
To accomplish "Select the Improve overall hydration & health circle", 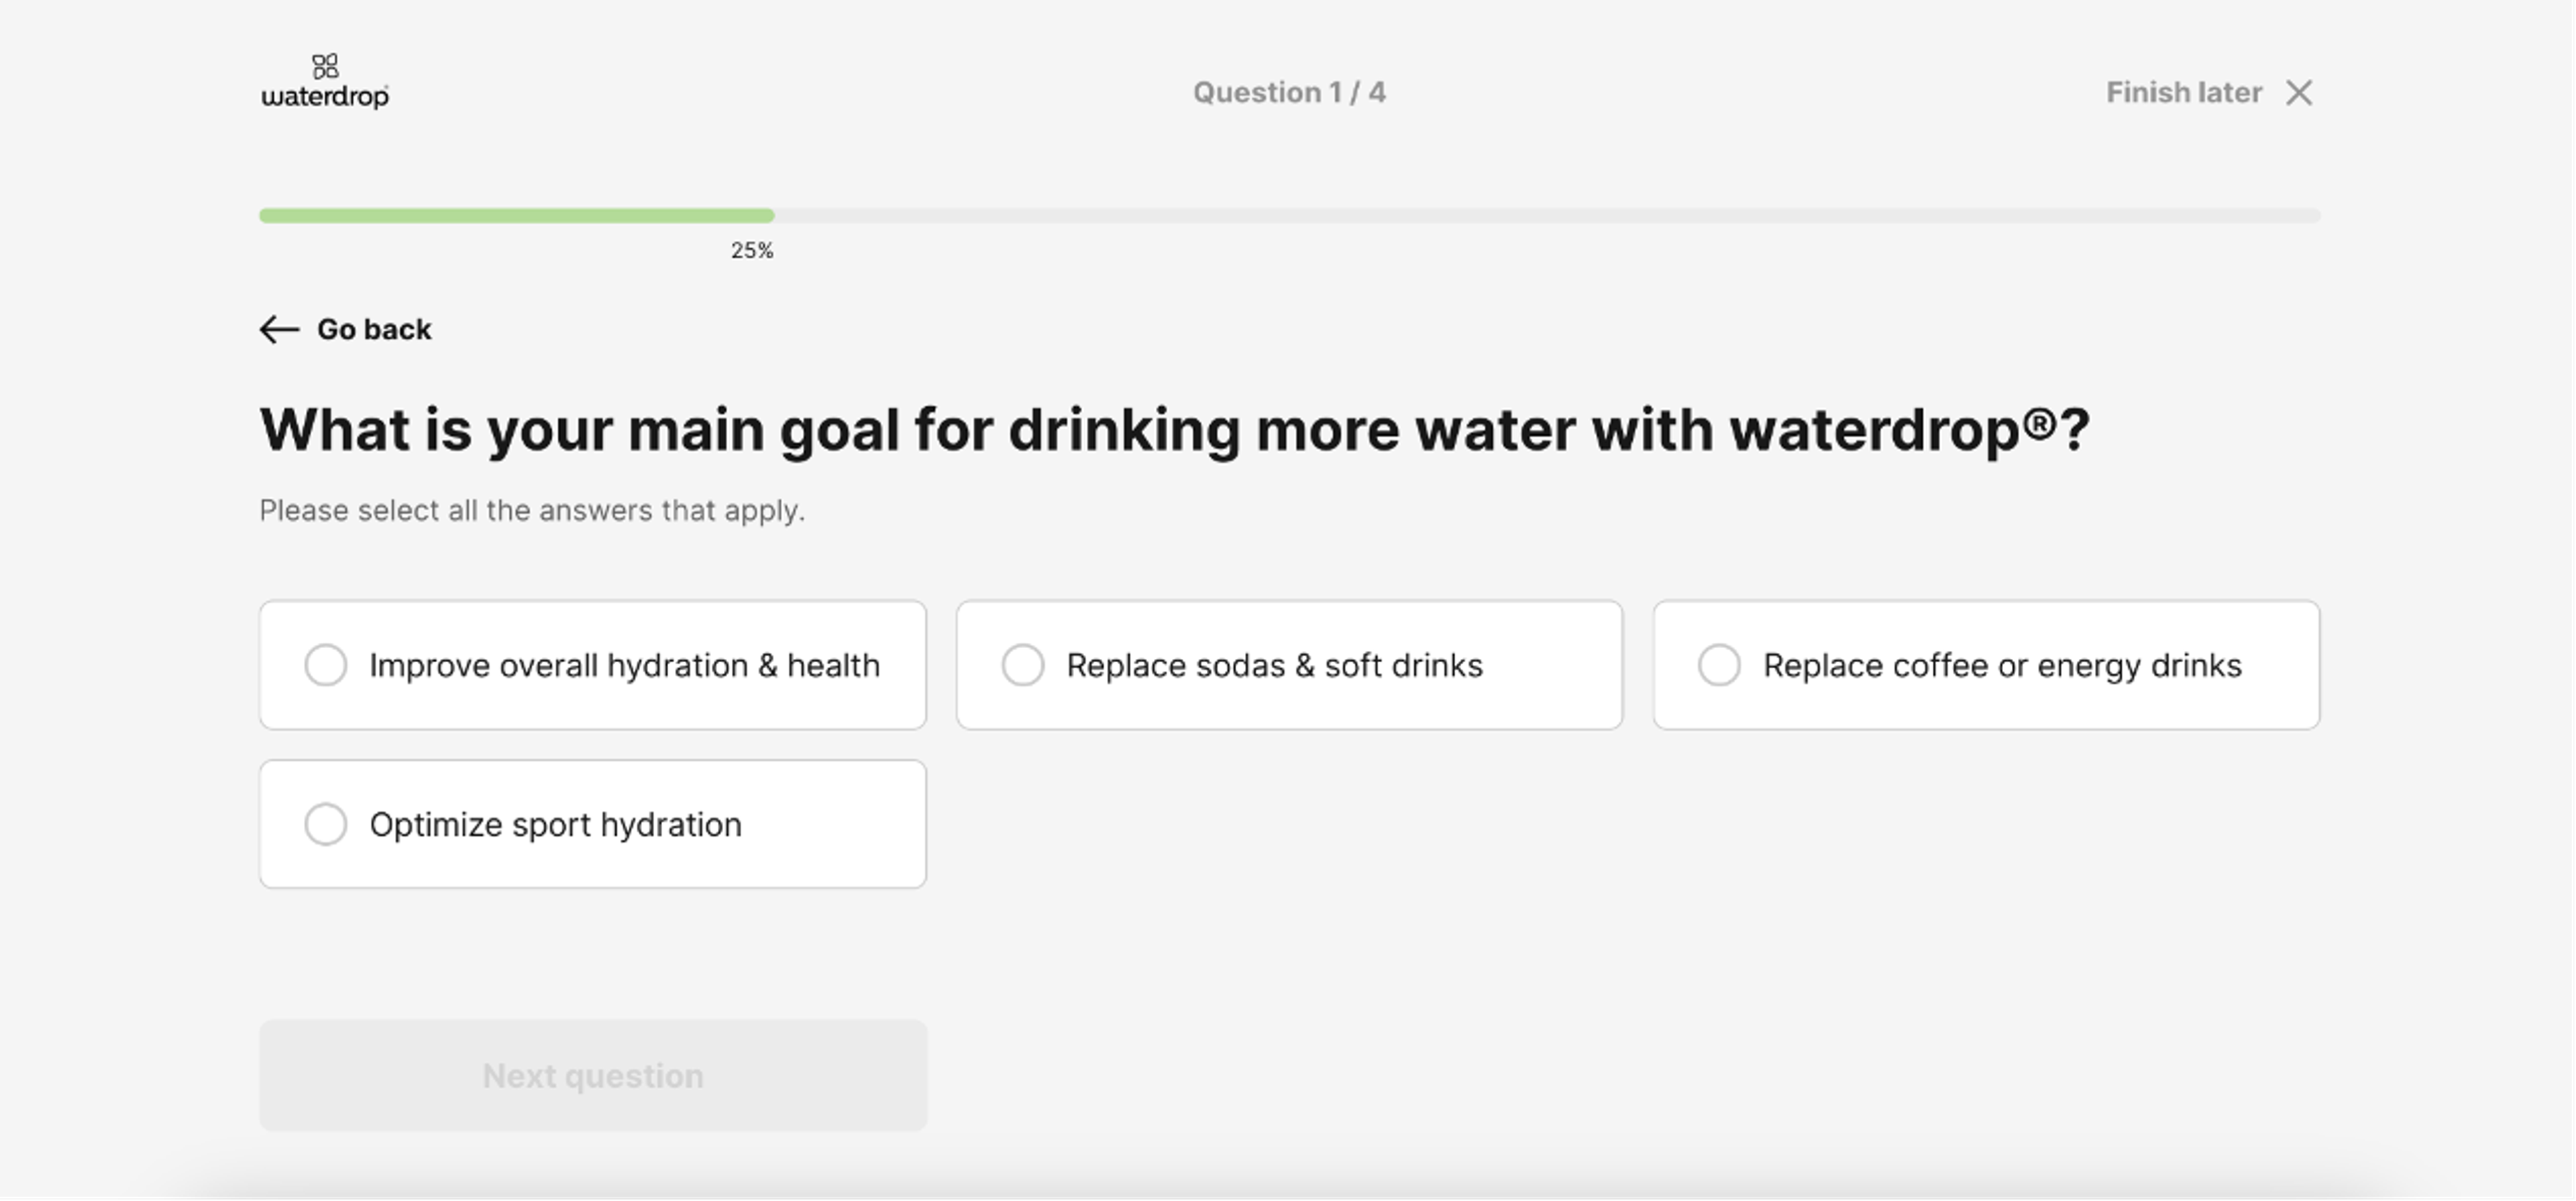I will click(x=325, y=664).
